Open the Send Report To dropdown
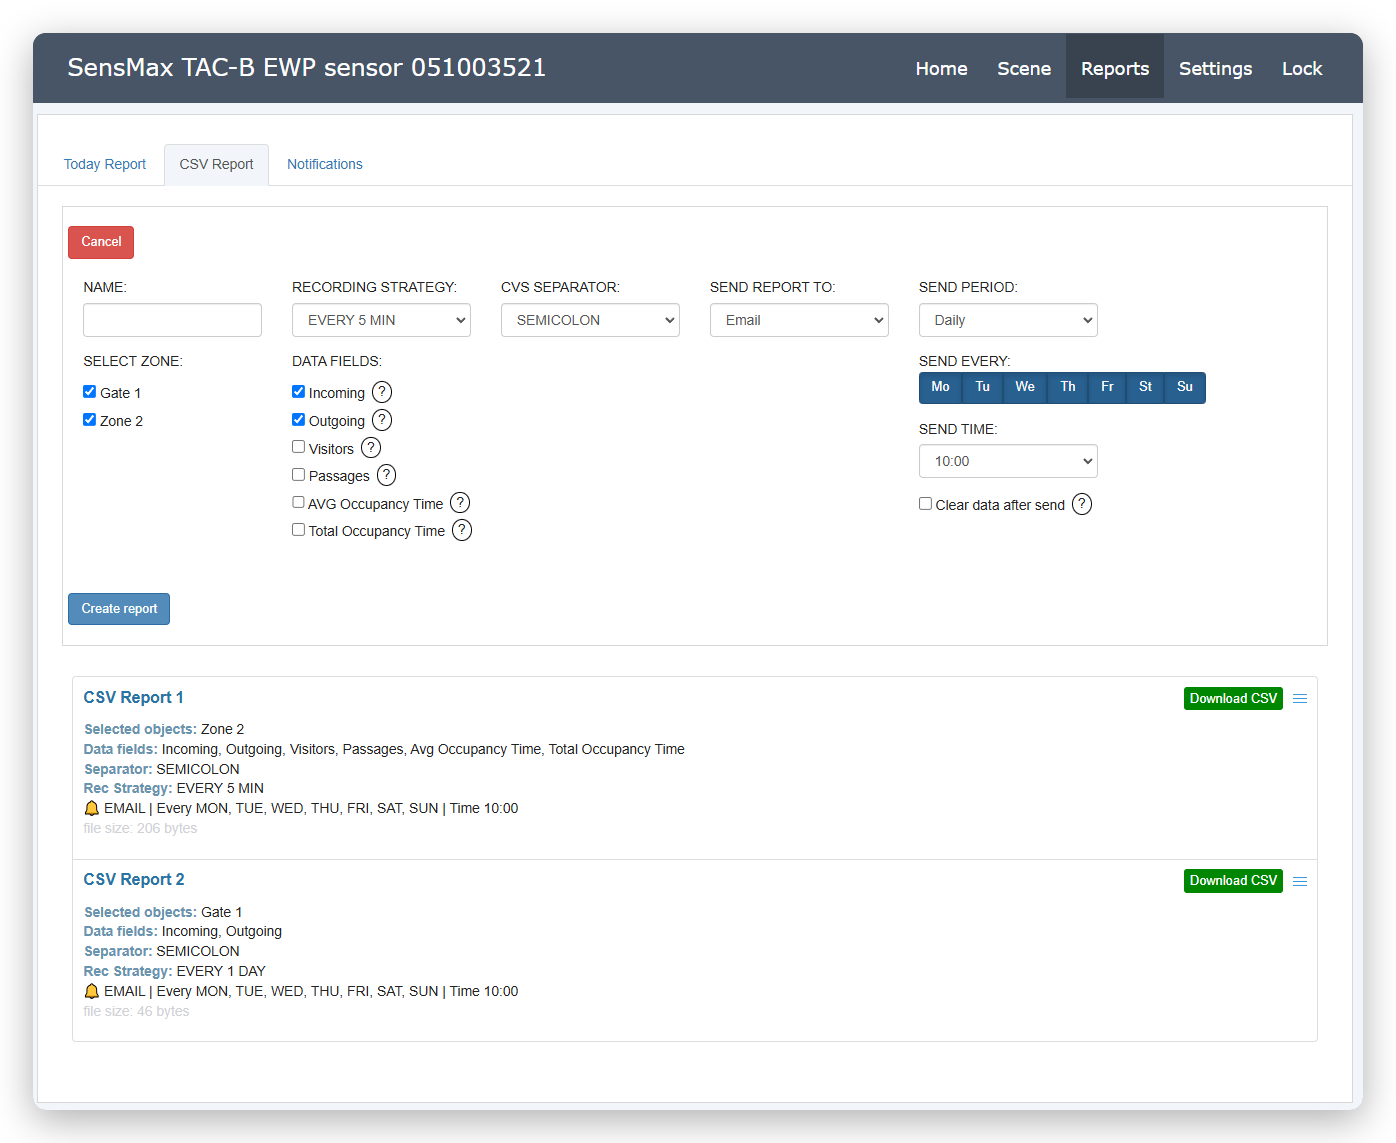 pyautogui.click(x=799, y=320)
